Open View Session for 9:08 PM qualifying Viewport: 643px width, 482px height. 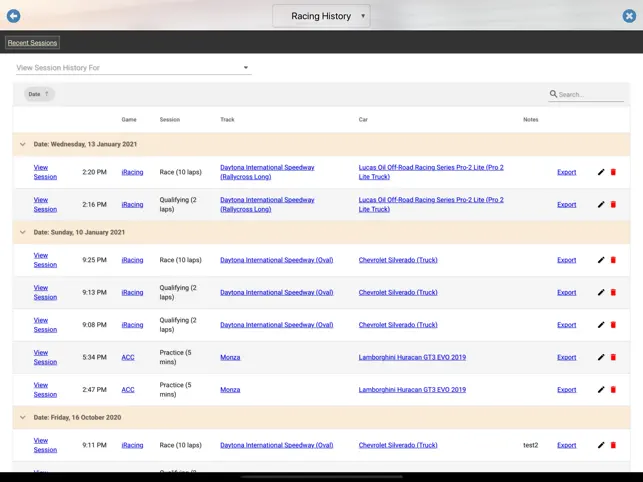pos(45,325)
